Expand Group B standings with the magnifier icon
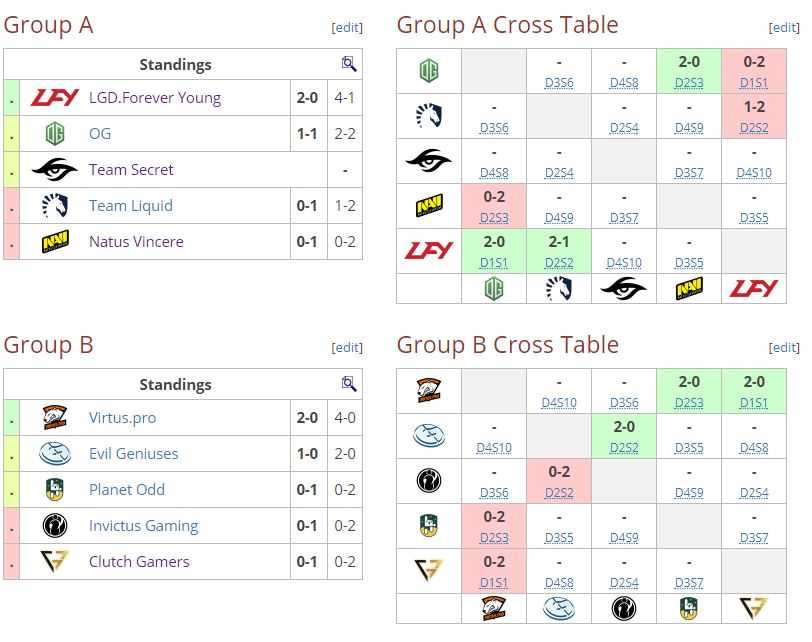 coord(349,384)
